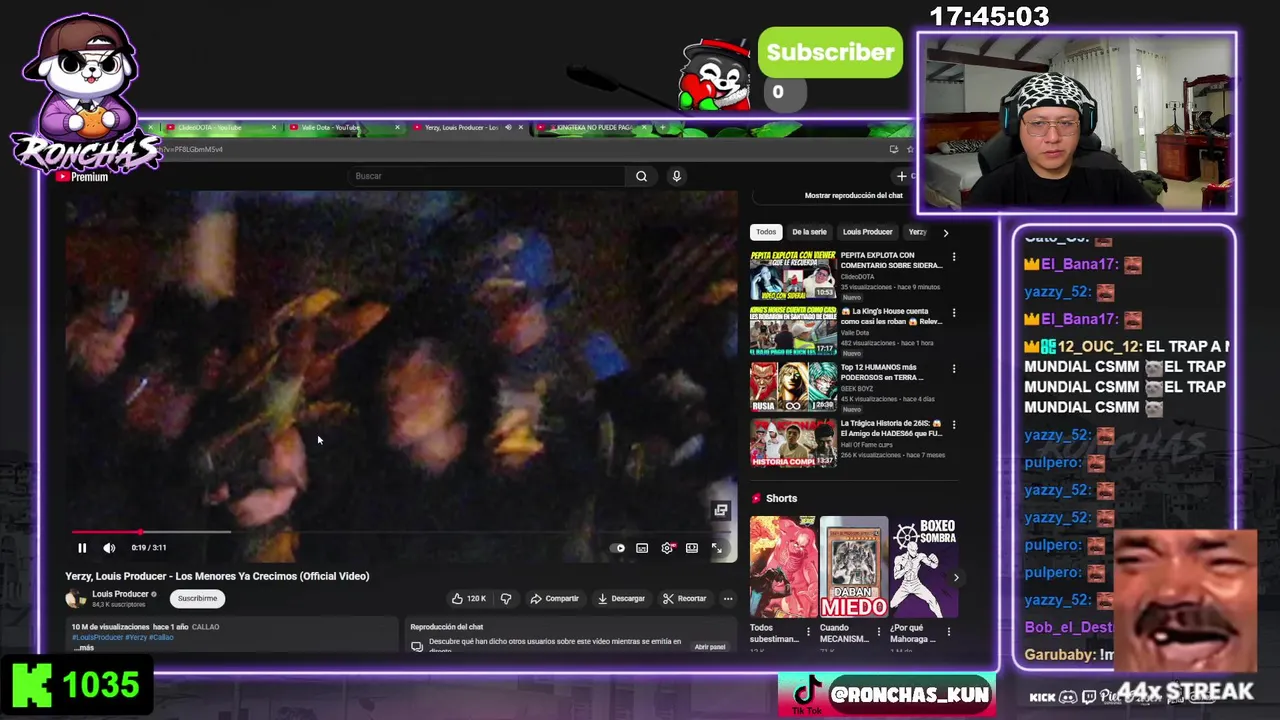Open the YouTube Premium logo
Viewport: 1280px width, 720px height.
coord(82,177)
